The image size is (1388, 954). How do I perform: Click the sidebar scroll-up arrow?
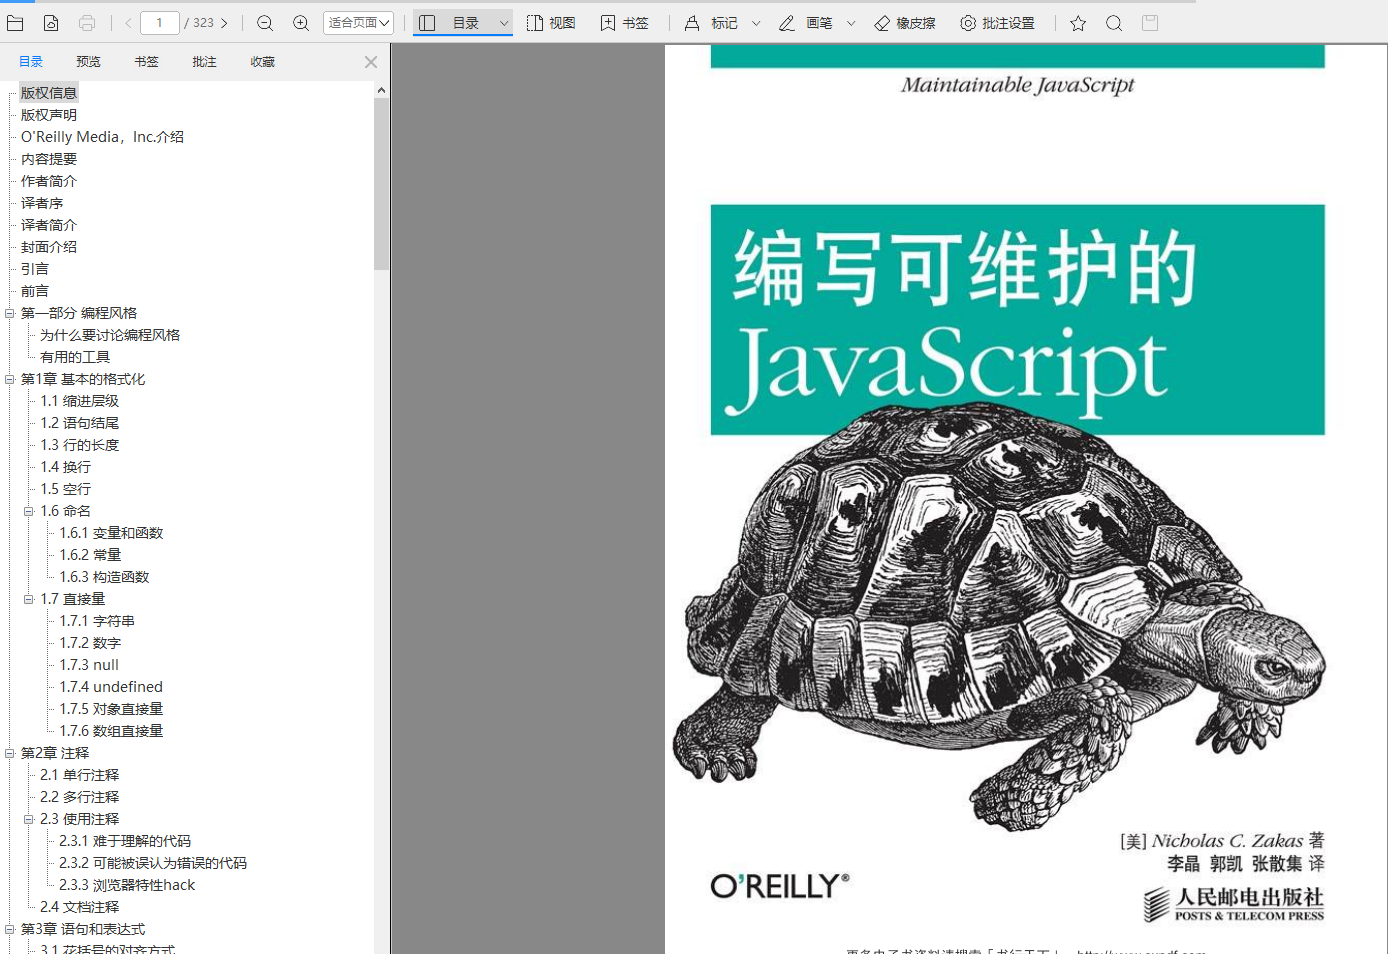(x=381, y=90)
